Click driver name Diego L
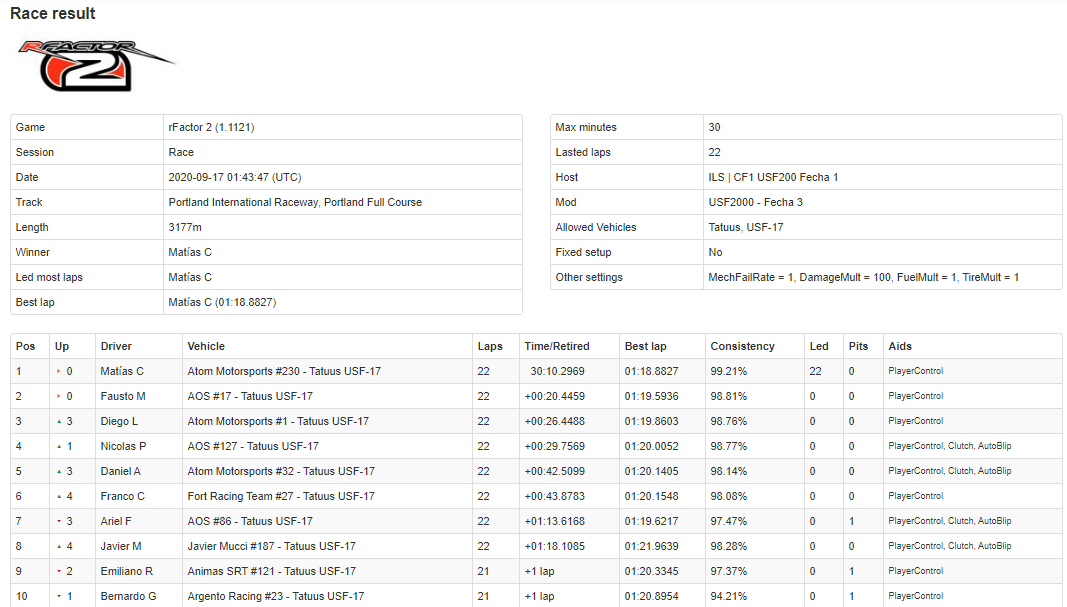The height and width of the screenshot is (607, 1067). pyautogui.click(x=119, y=421)
